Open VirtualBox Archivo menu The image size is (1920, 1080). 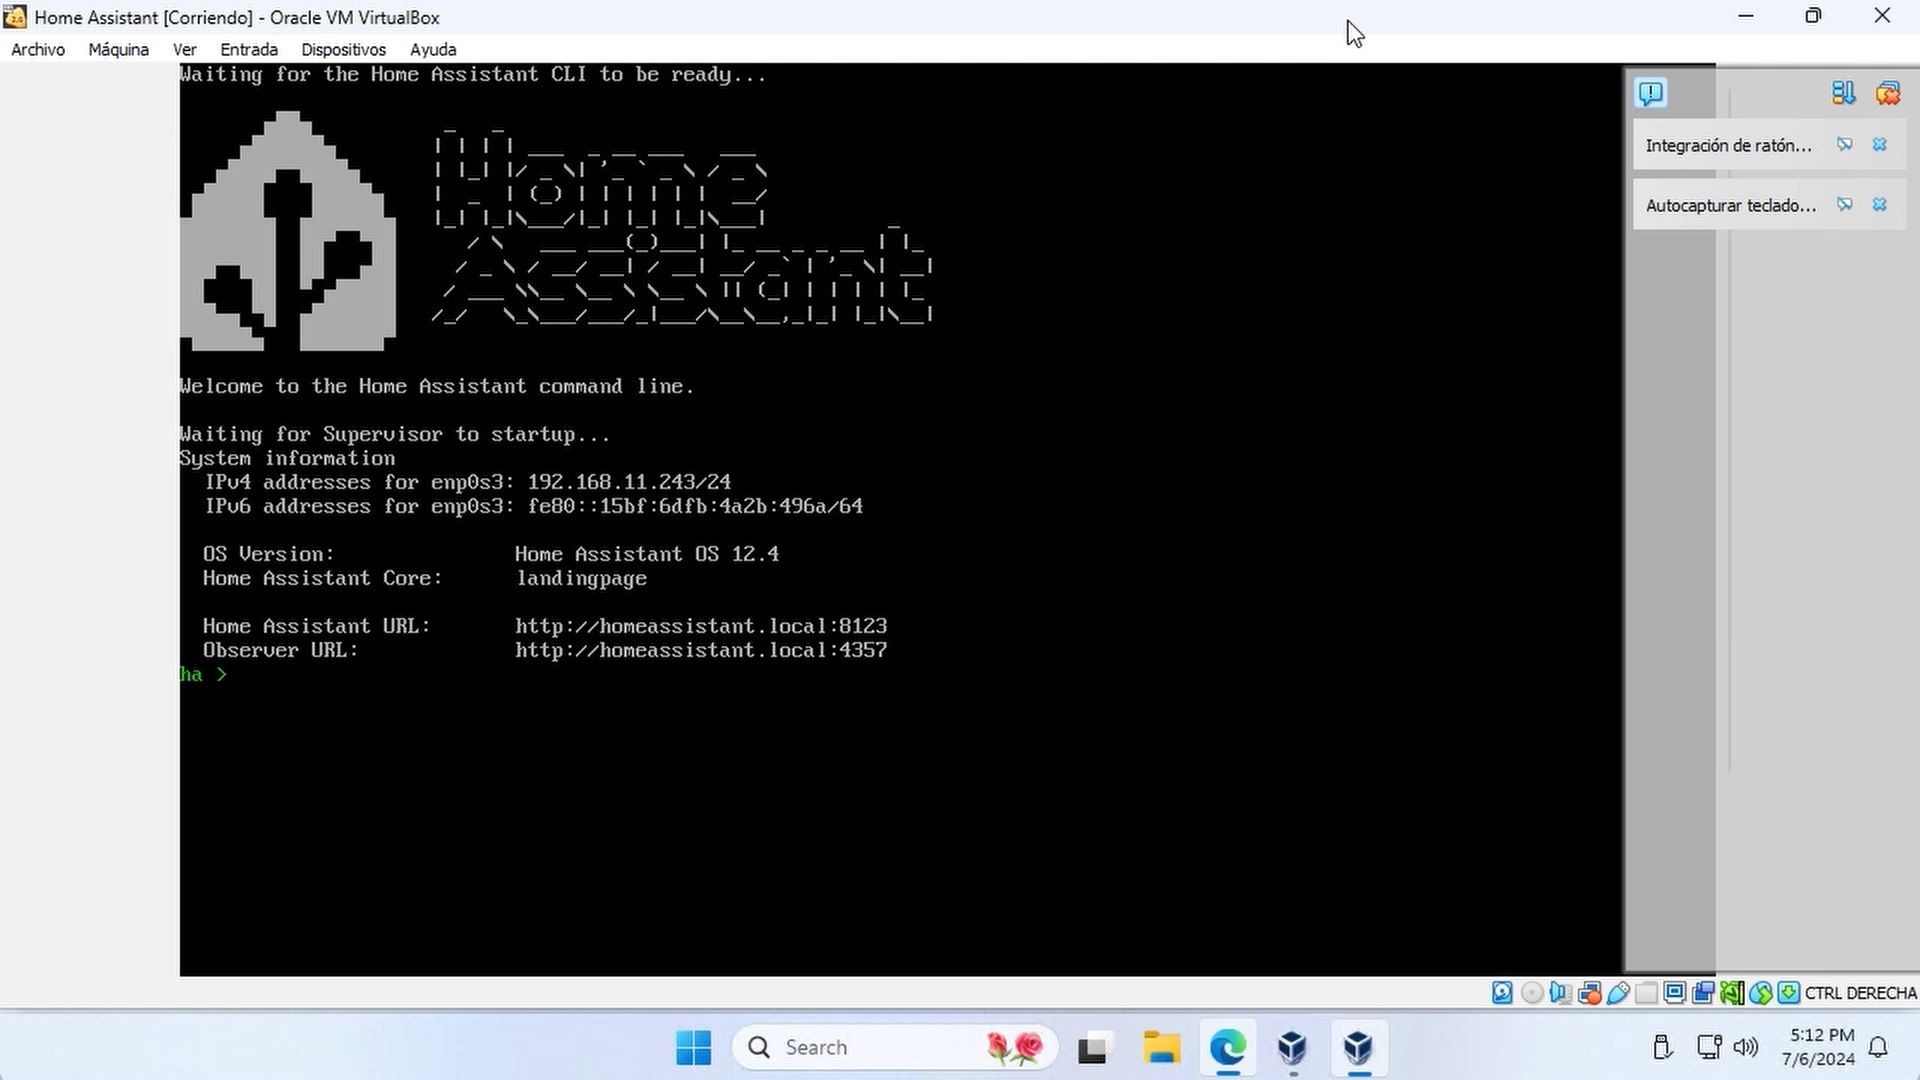click(37, 49)
